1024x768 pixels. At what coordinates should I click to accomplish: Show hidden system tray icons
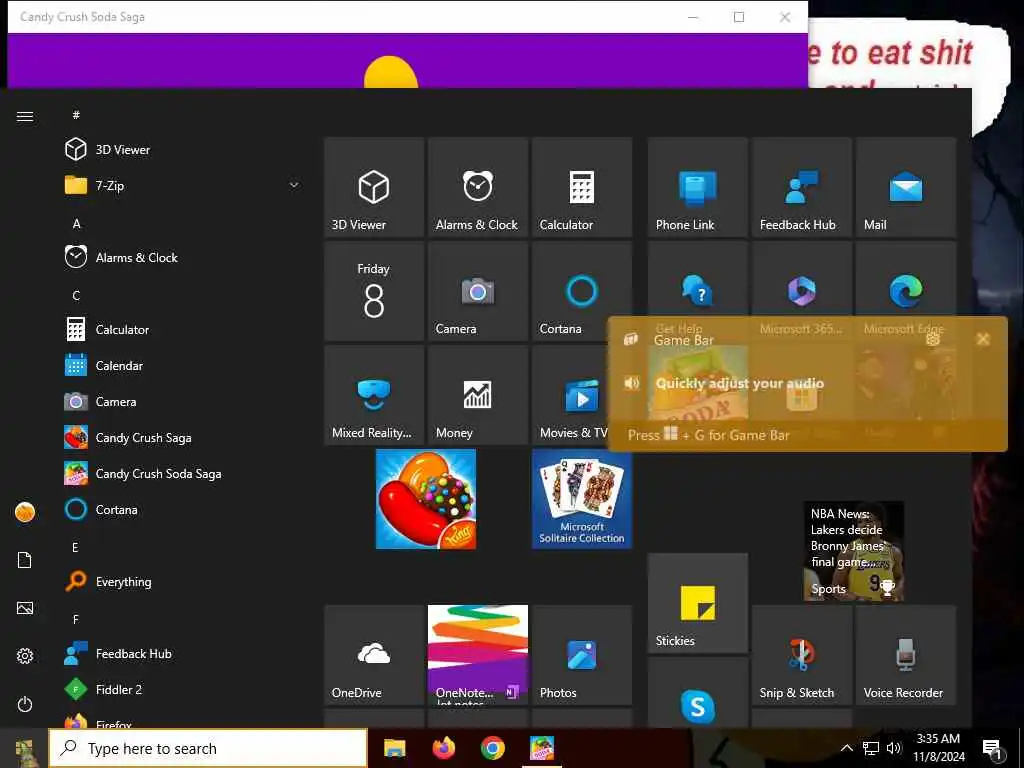846,748
